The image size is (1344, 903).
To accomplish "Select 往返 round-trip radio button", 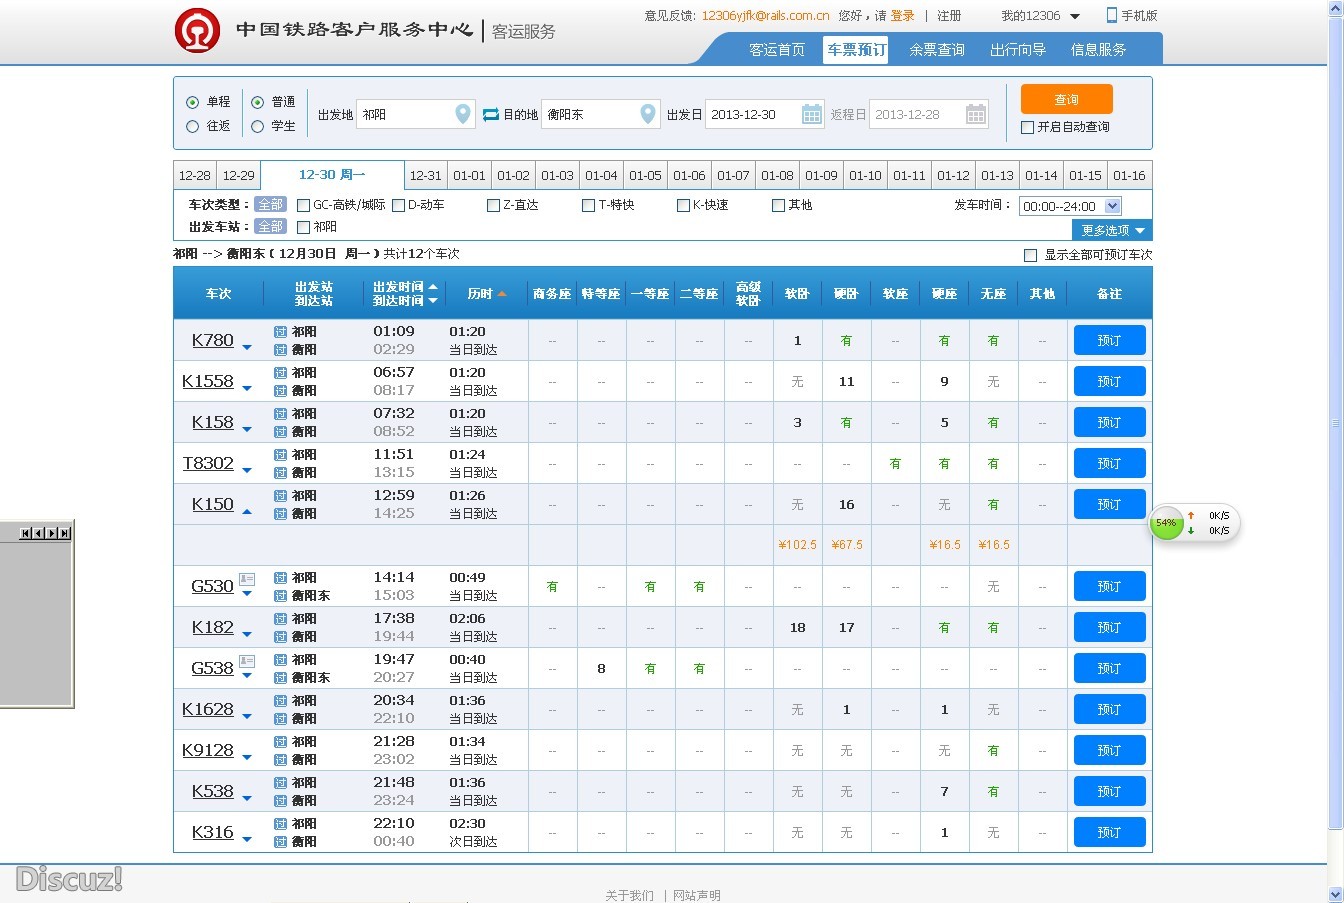I will (x=193, y=126).
